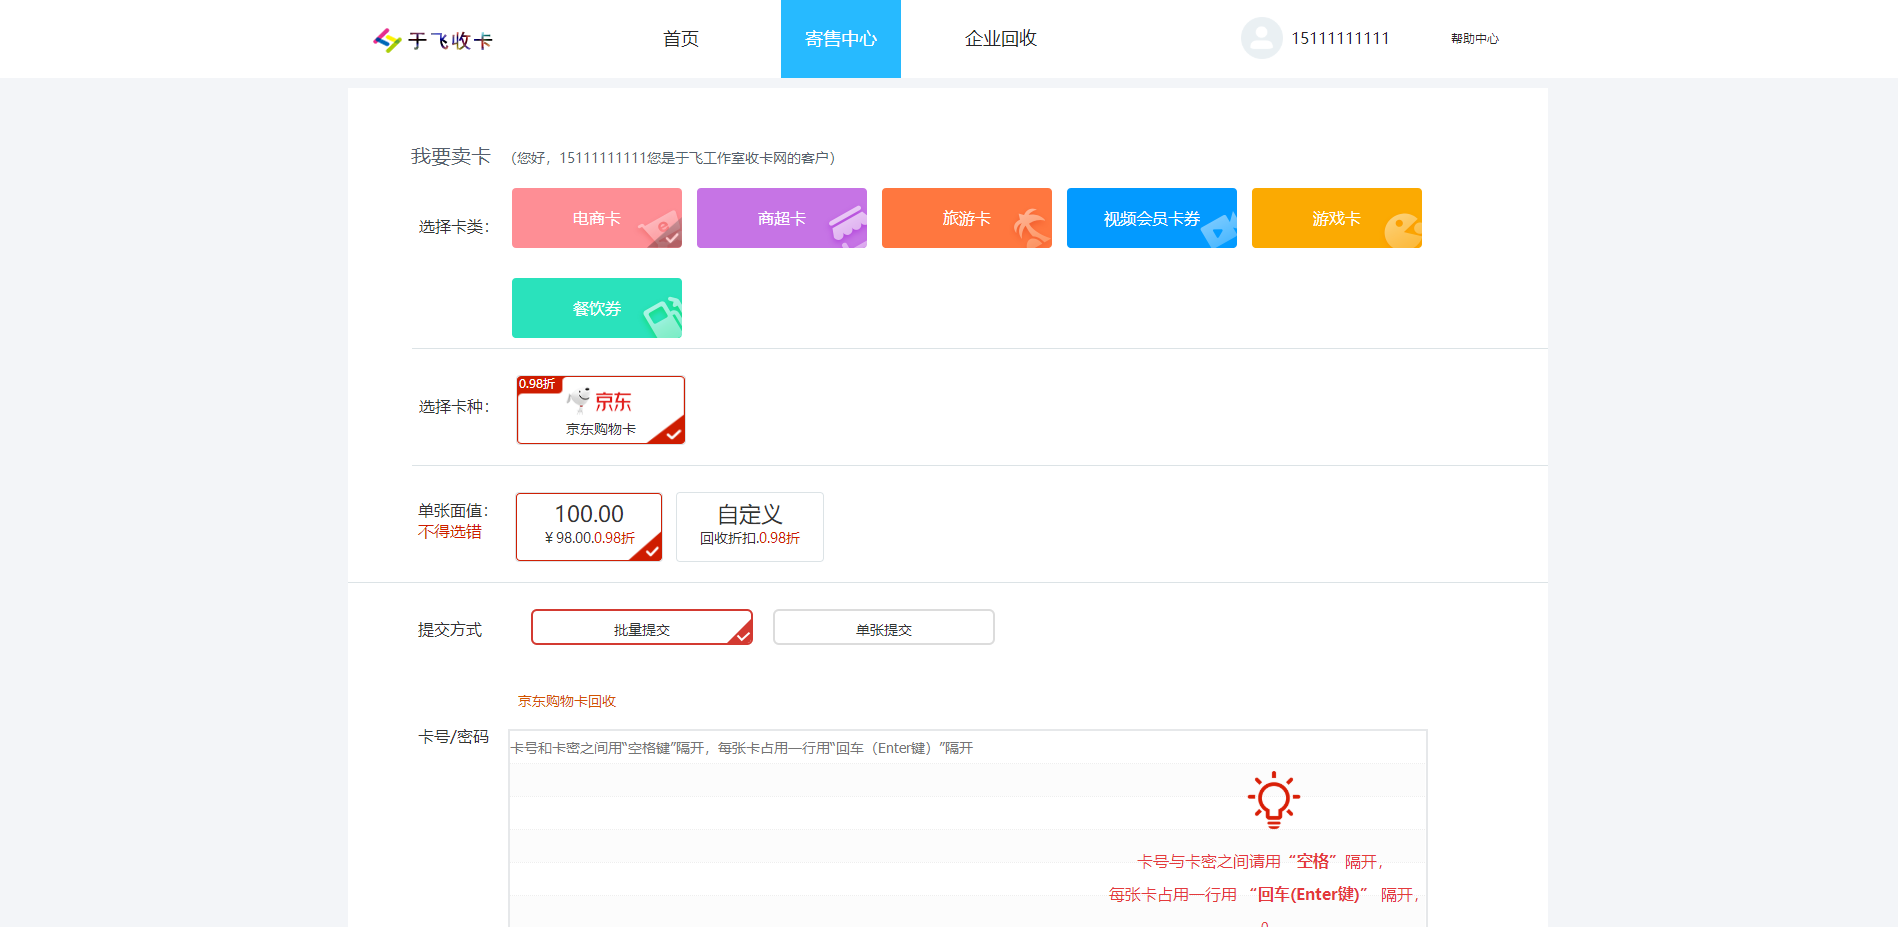Select the 京东购物卡 card type
This screenshot has width=1898, height=927.
tap(600, 410)
